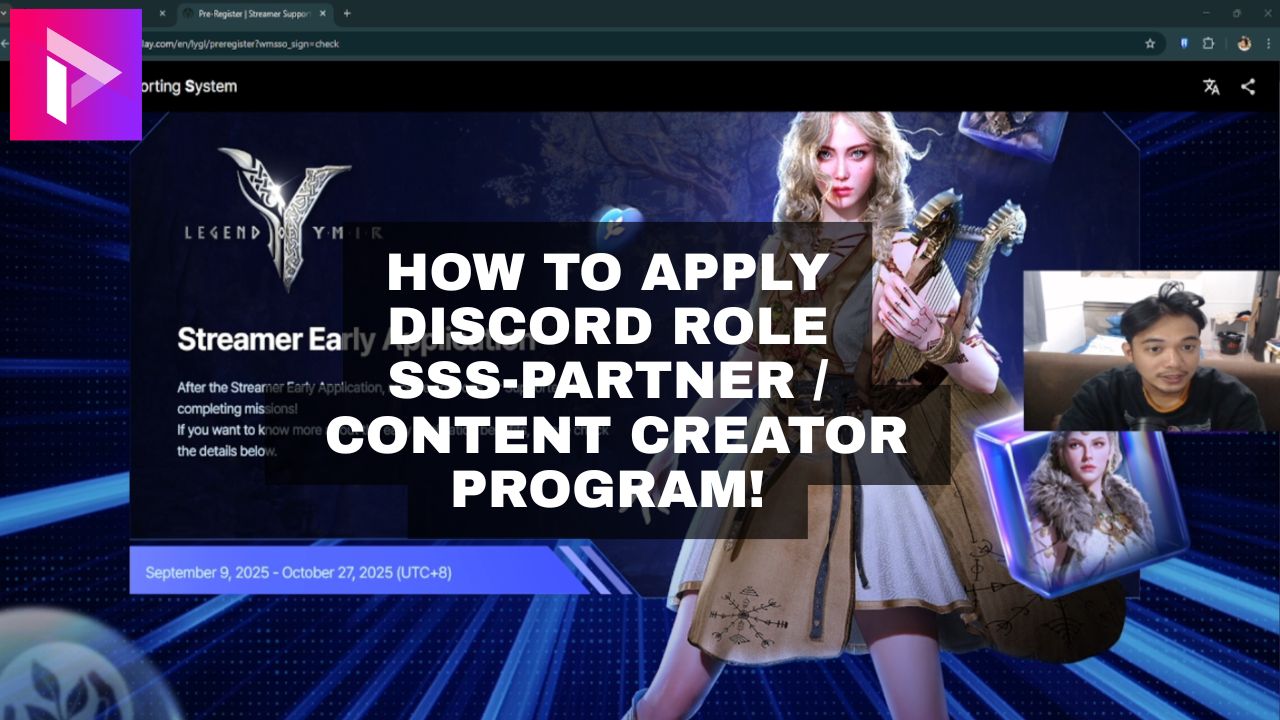Click the share icon in the page header
This screenshot has width=1280, height=720.
pos(1248,87)
